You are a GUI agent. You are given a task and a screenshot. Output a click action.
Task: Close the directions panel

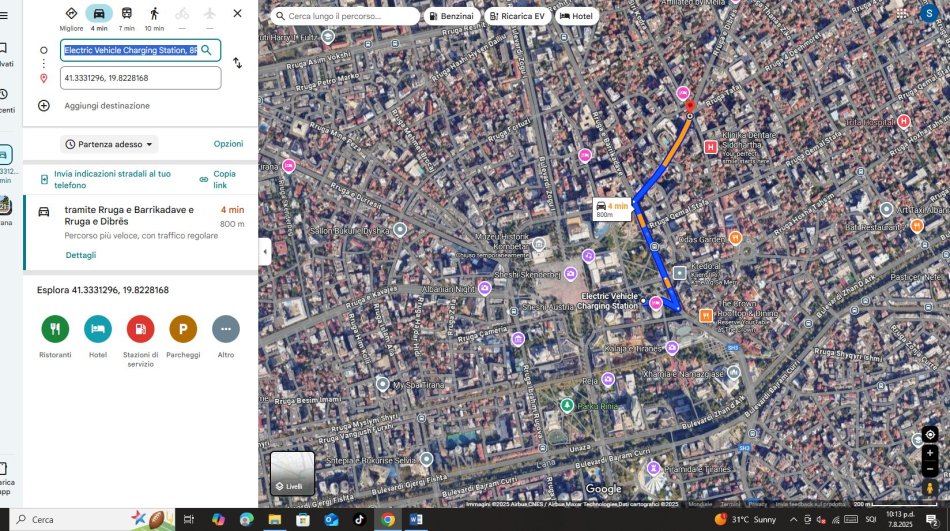click(237, 14)
